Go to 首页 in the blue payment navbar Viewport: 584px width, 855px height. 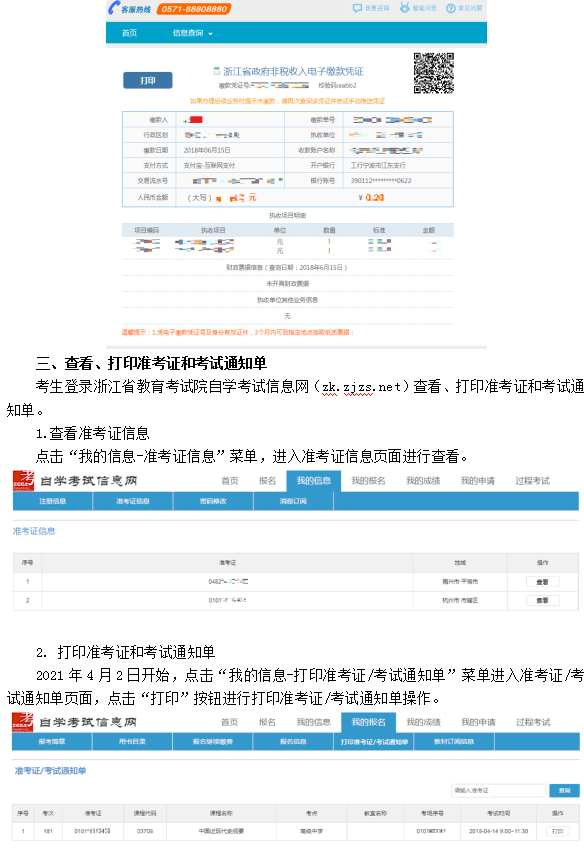129,33
